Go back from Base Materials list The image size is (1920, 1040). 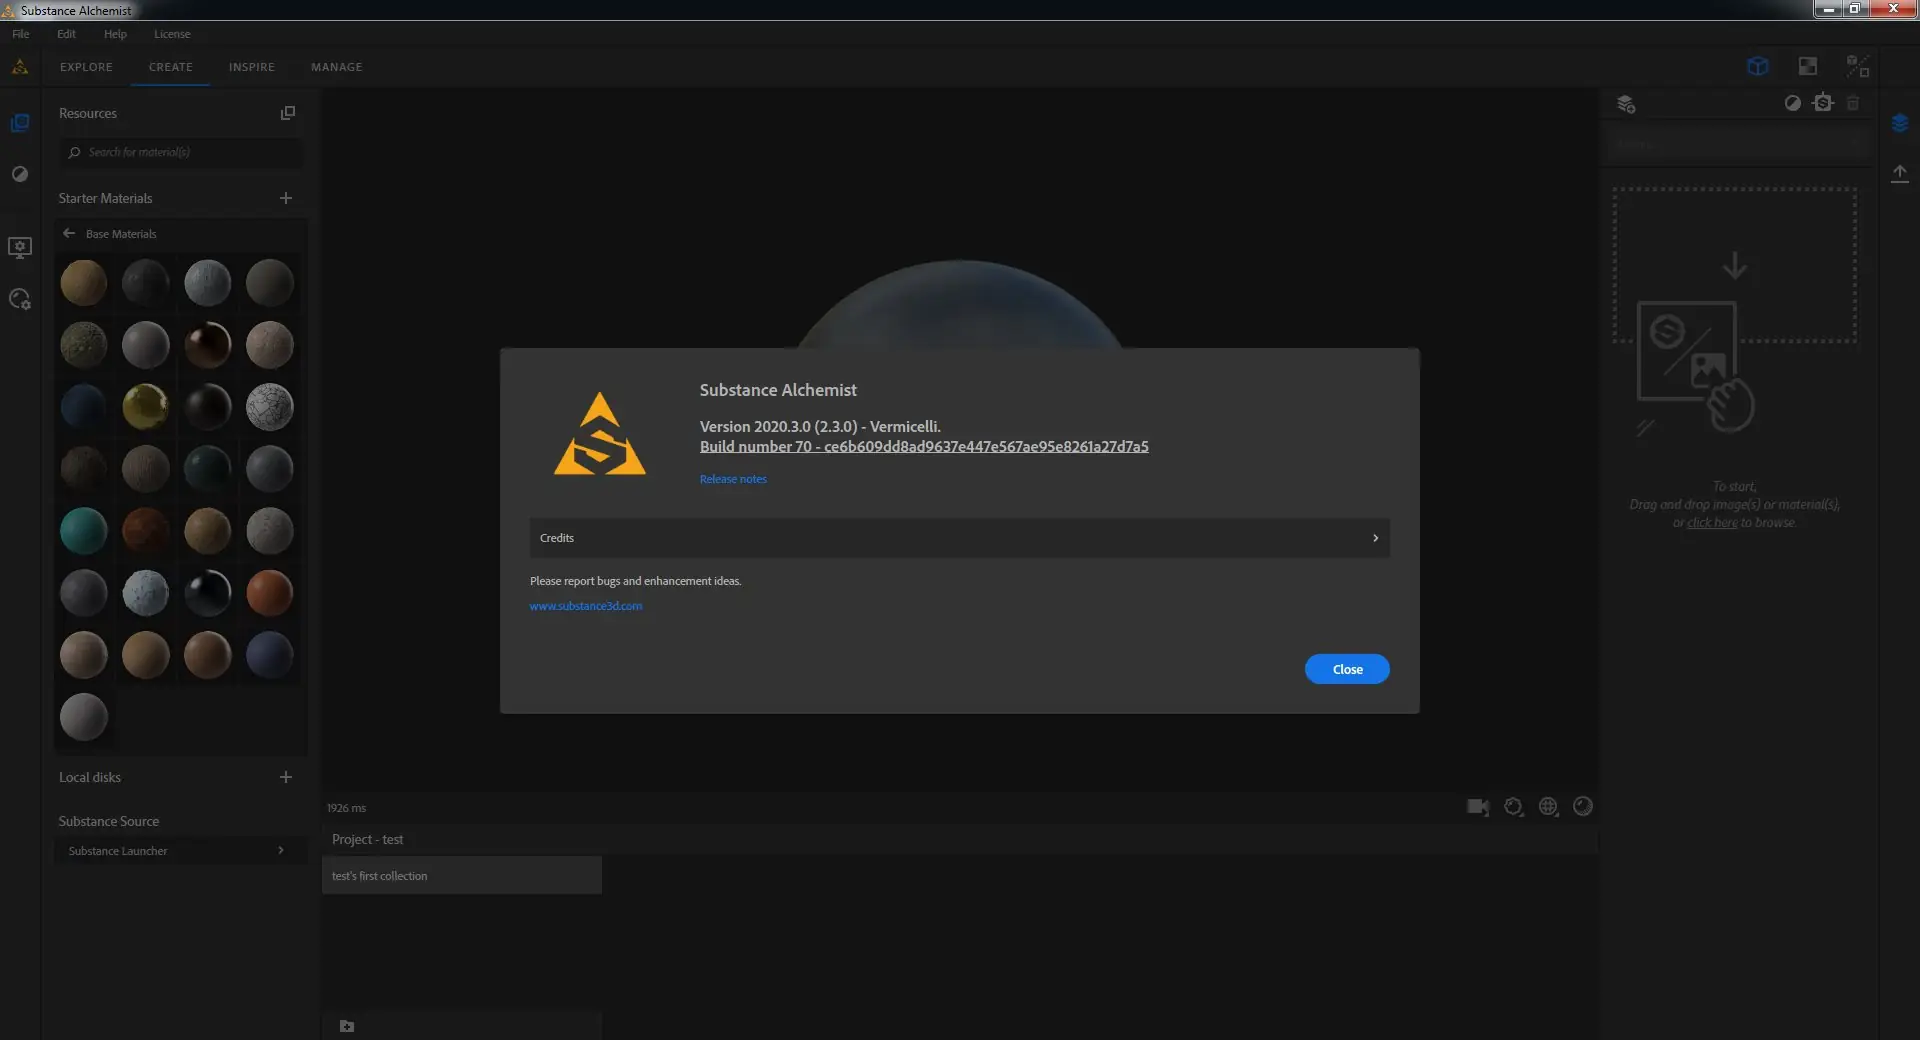[x=68, y=233]
